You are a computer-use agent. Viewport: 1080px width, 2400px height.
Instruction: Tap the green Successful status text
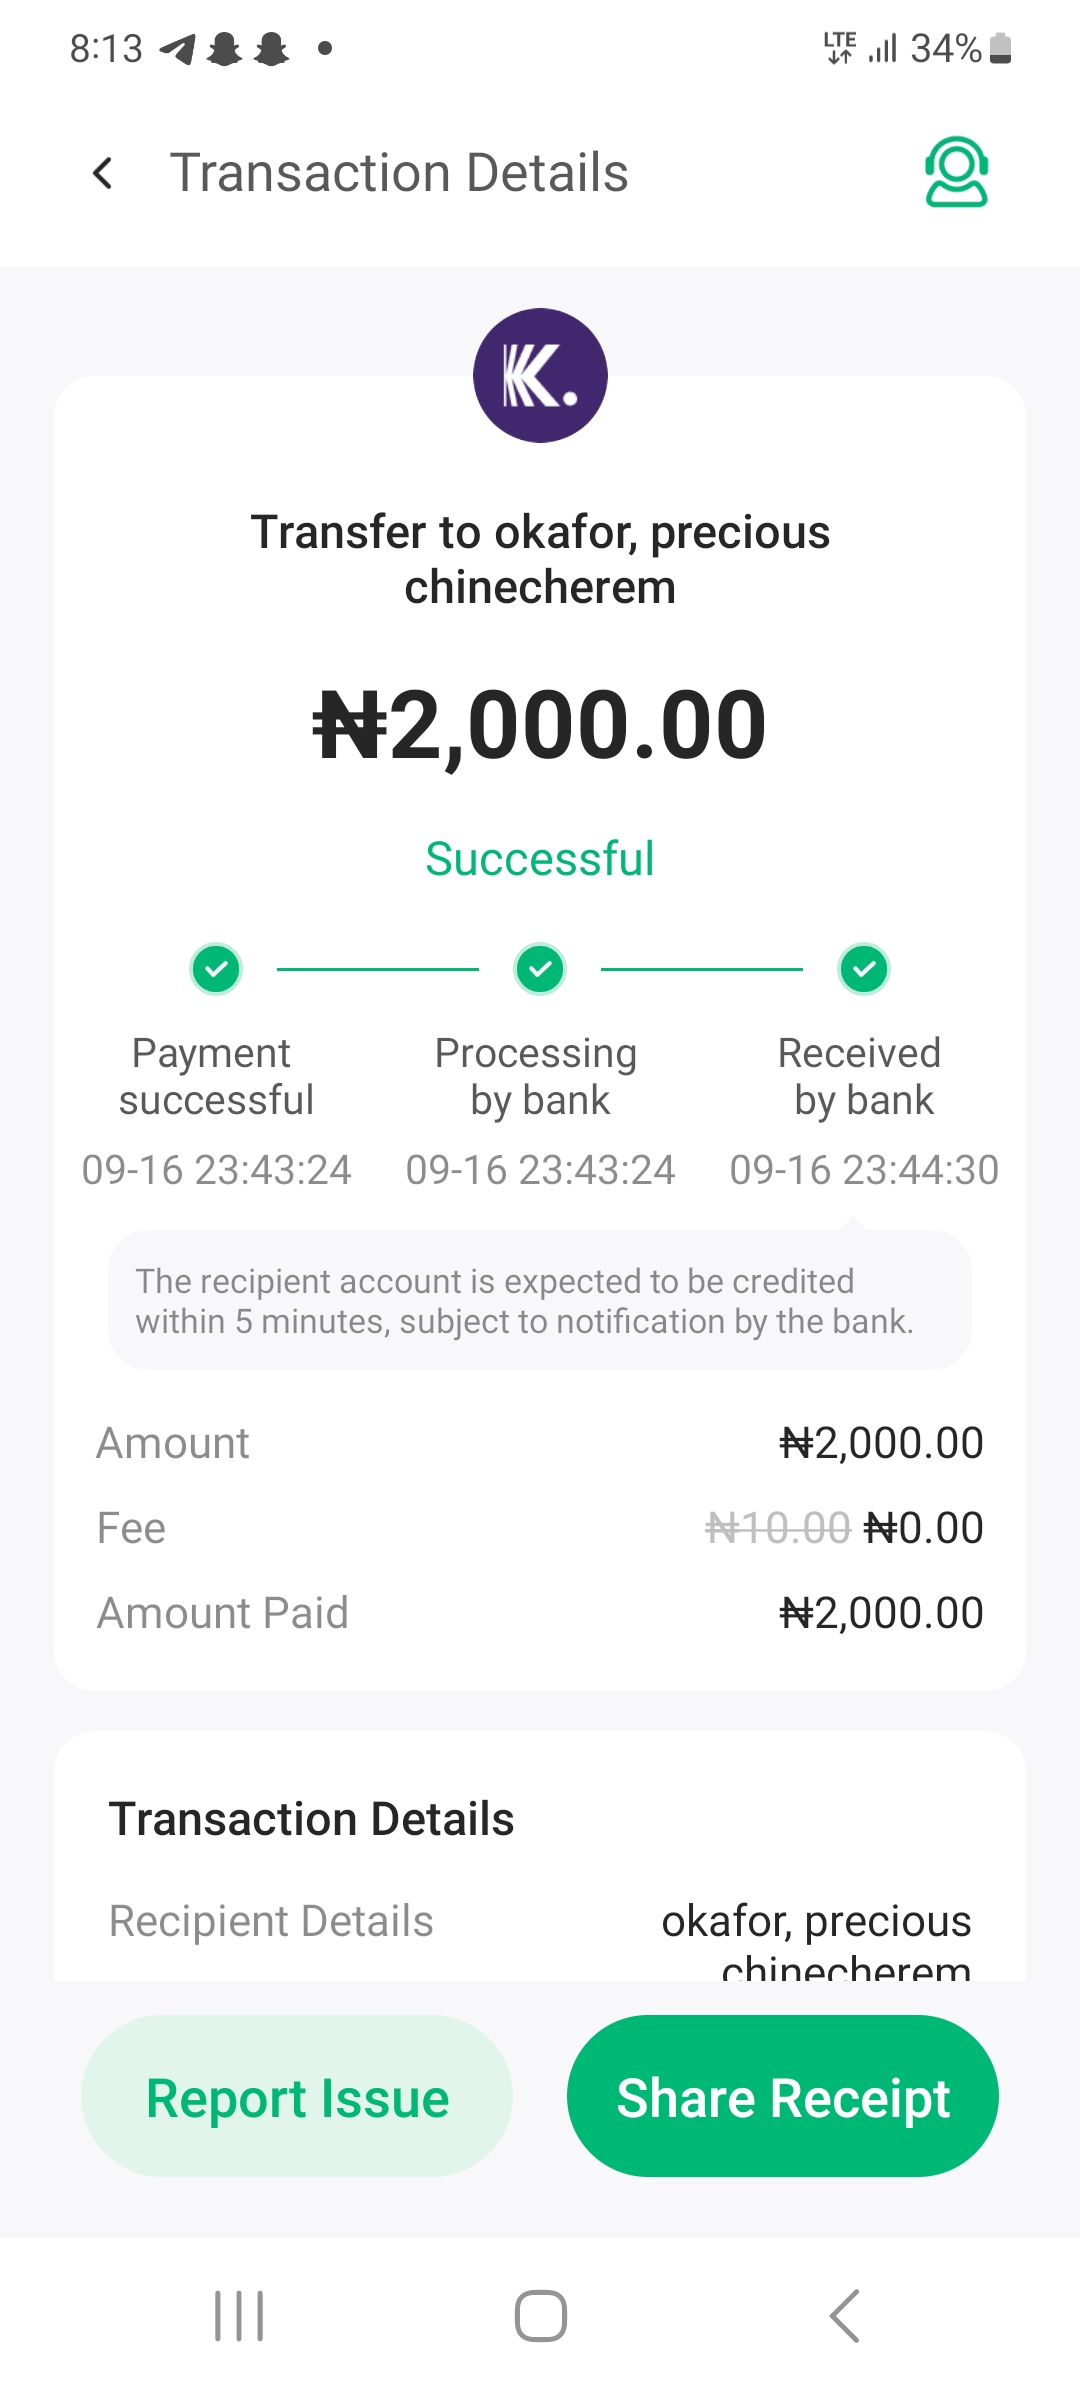(x=540, y=859)
